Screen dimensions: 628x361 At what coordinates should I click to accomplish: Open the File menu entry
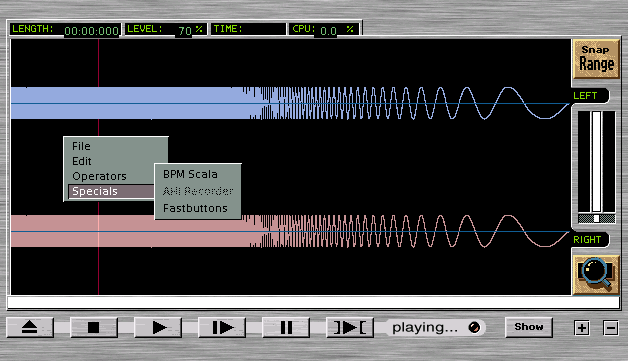point(81,146)
